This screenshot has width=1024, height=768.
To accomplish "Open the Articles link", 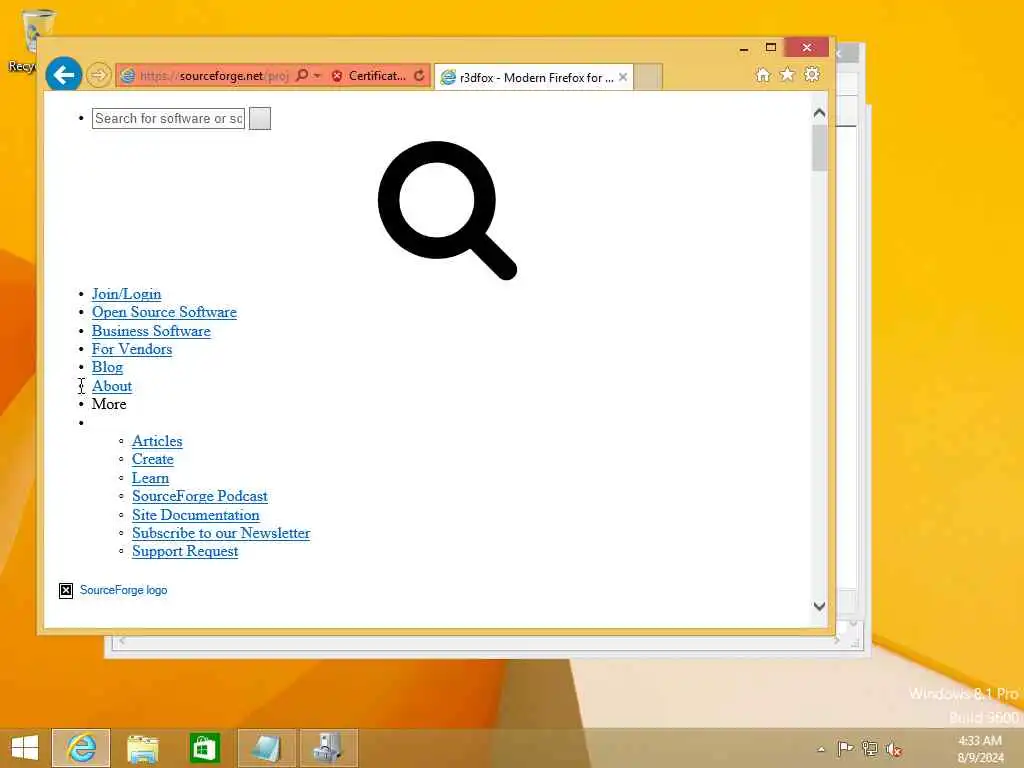I will pyautogui.click(x=157, y=441).
